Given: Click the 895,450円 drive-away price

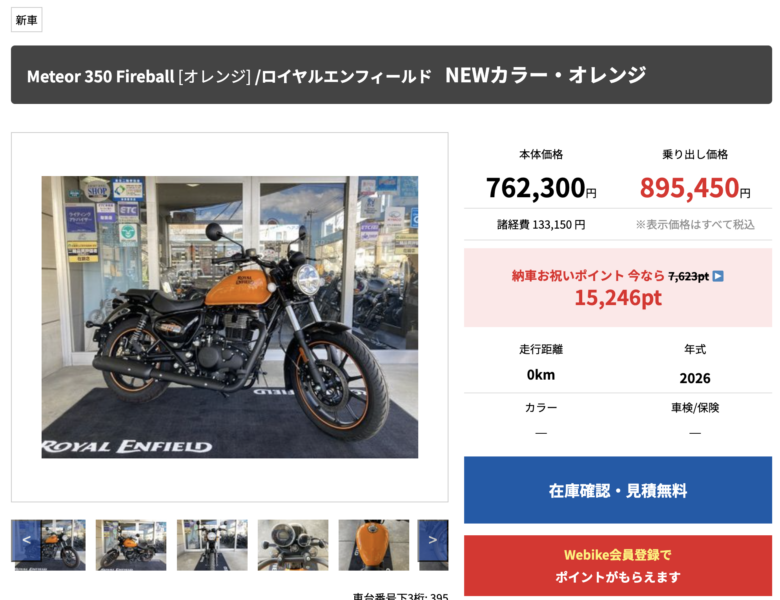Looking at the screenshot, I should click(695, 188).
